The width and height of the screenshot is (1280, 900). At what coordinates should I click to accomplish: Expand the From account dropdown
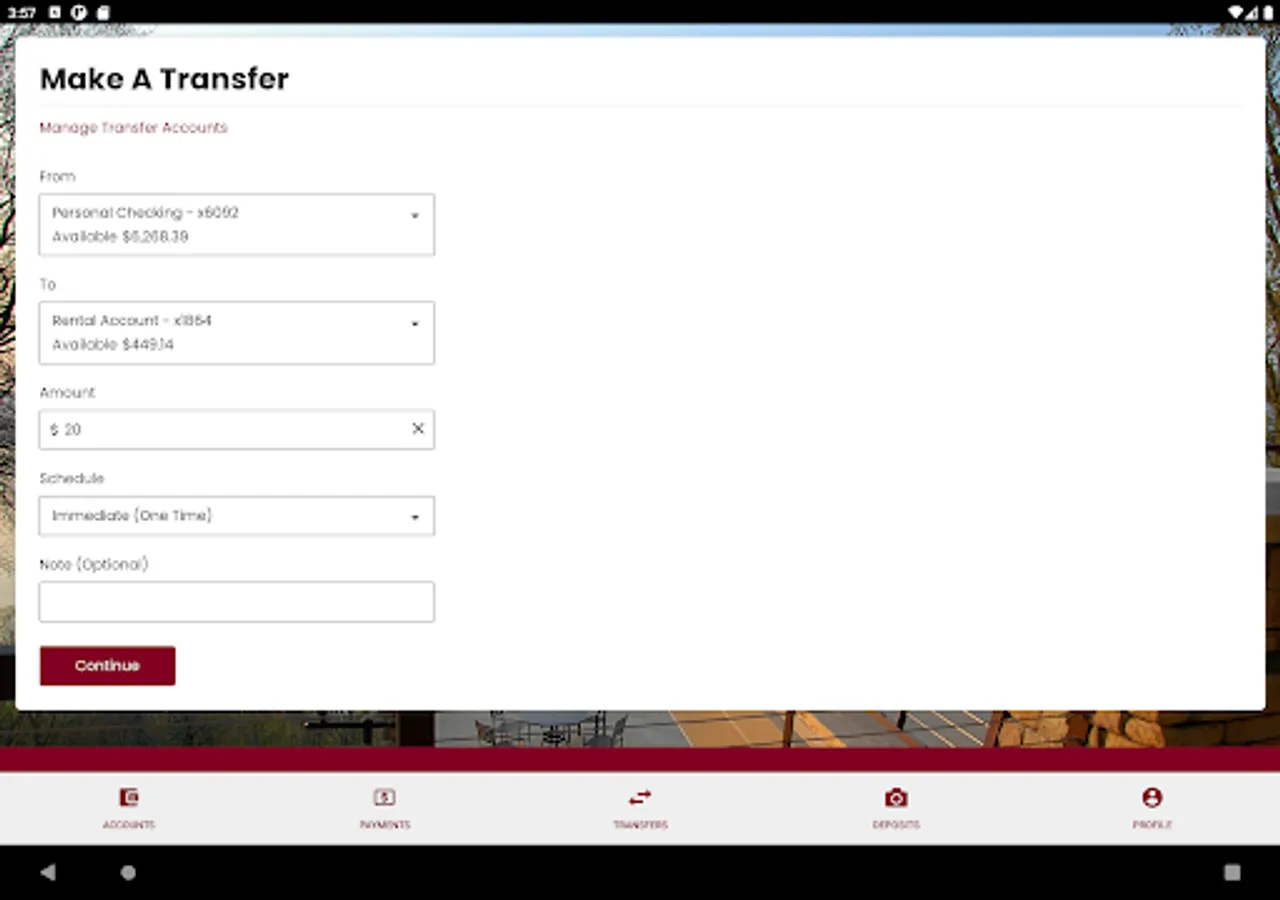pos(237,224)
